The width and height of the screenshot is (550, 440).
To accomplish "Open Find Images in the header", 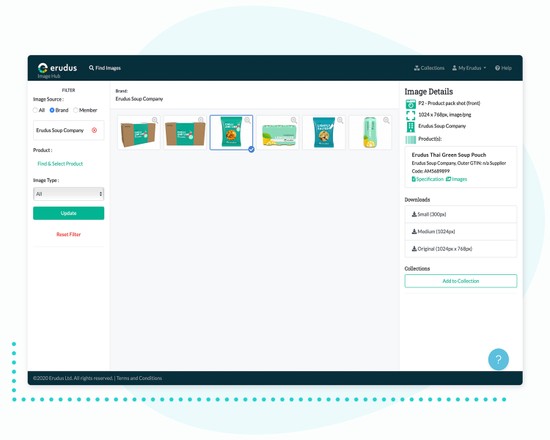I will pyautogui.click(x=105, y=68).
